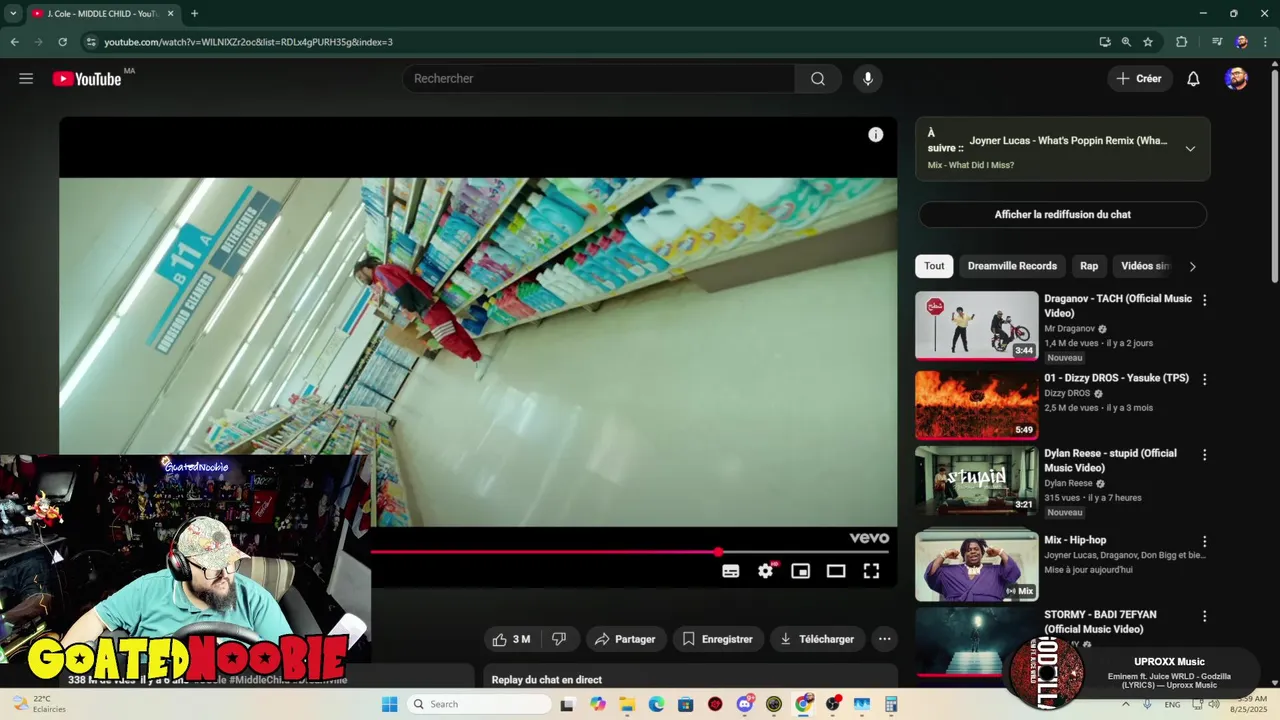Viewport: 1280px width, 720px height.
Task: Save the video with Enregistrer
Action: [x=718, y=639]
